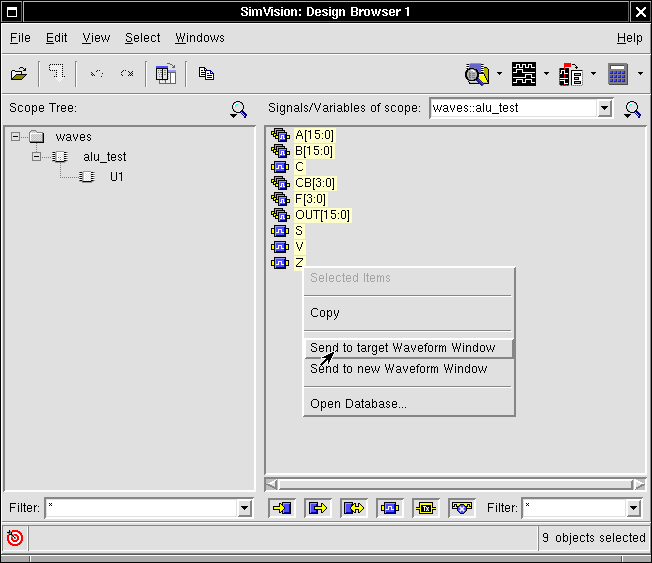Click the calculator toolbar icon
The image size is (652, 563).
click(618, 74)
